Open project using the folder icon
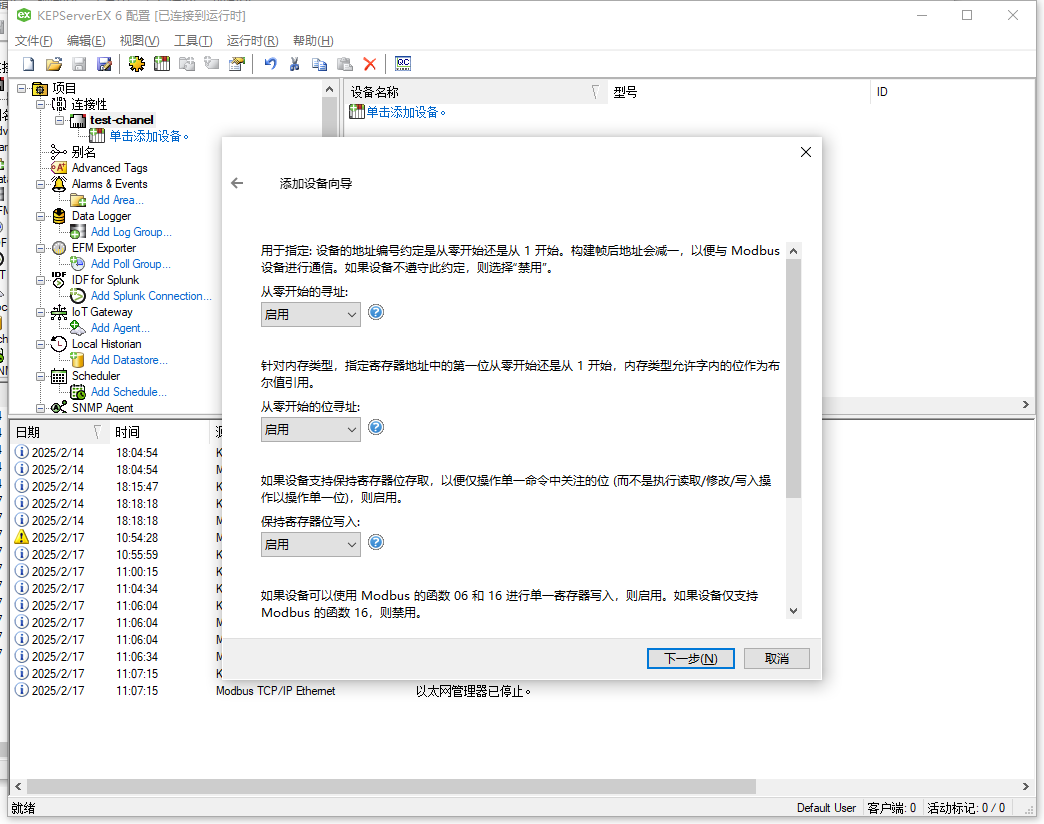The image size is (1044, 824). [x=54, y=64]
